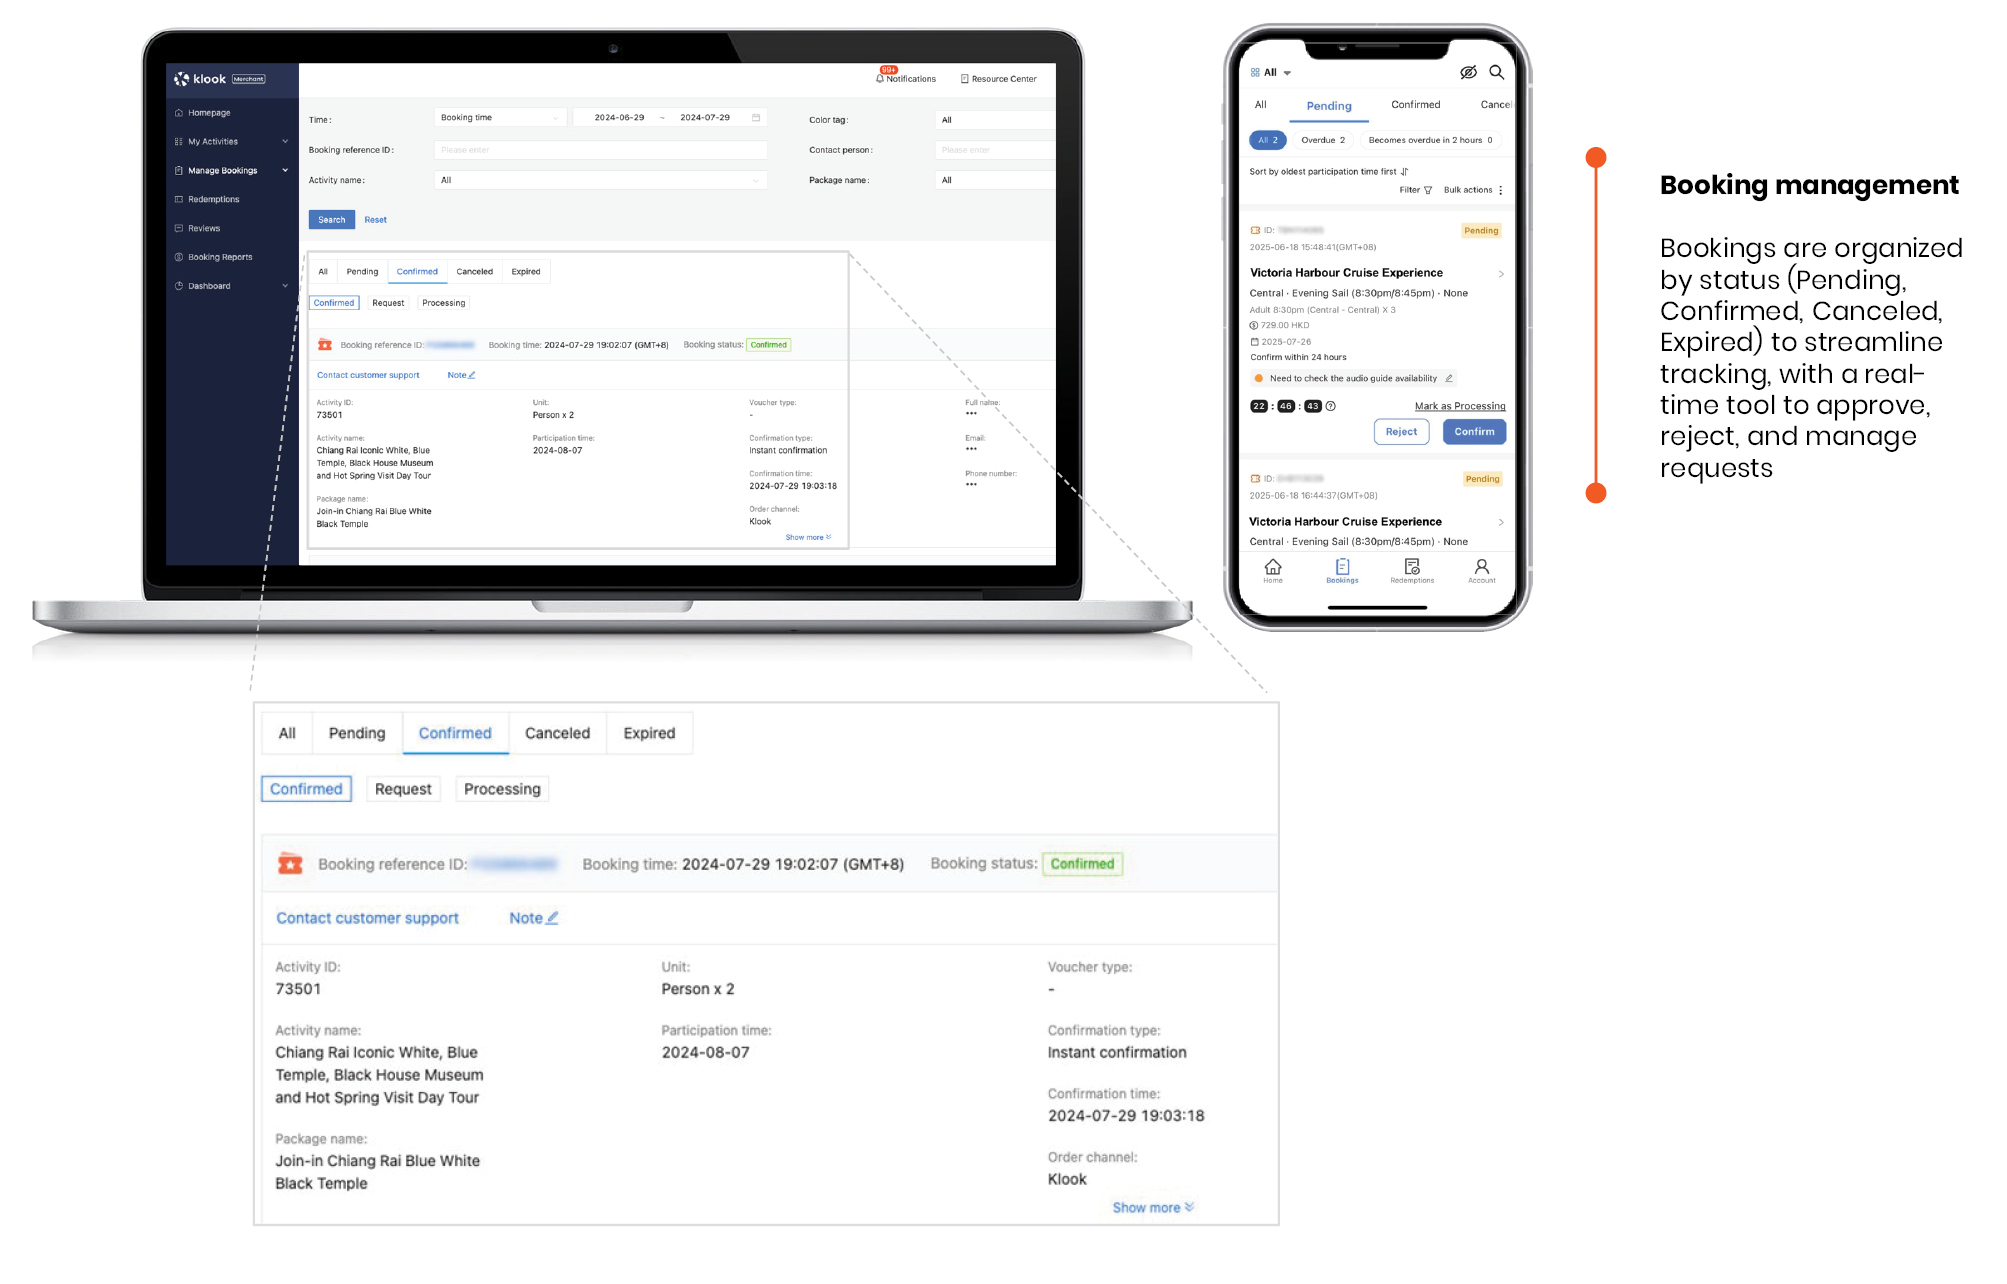Click the Booking reference ID input field
The height and width of the screenshot is (1284, 2007).
tap(600, 150)
